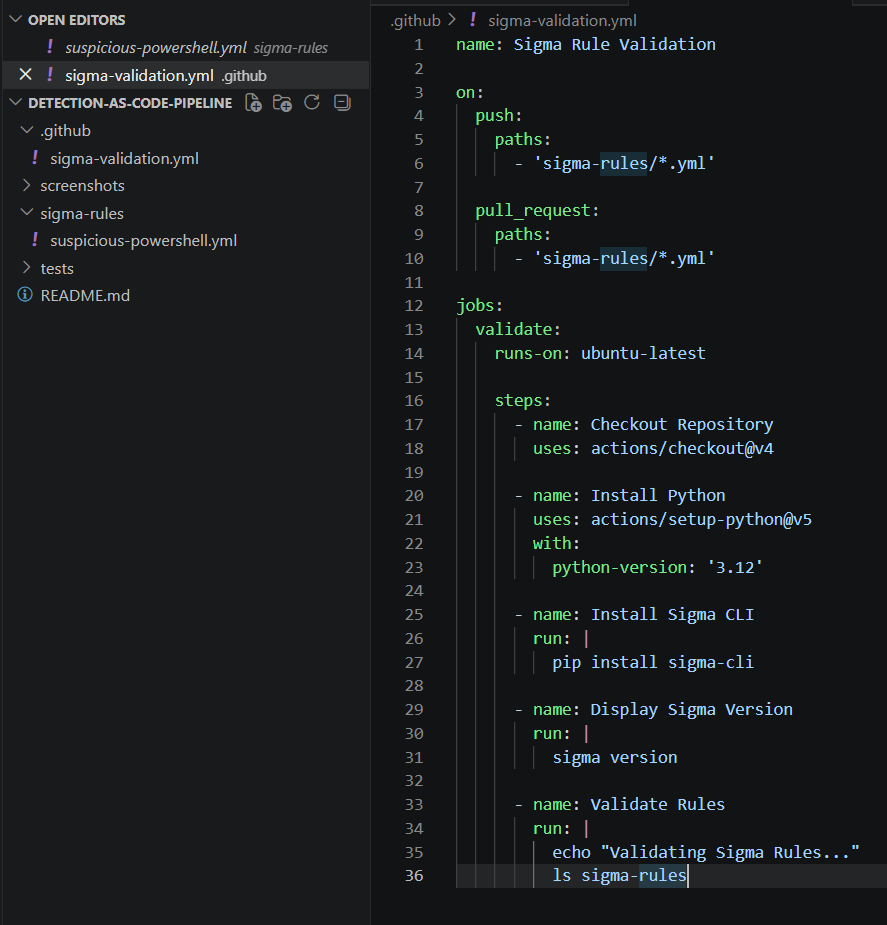Click the 'pull_request:' key on line 8
The image size is (887, 925).
pyautogui.click(x=537, y=211)
